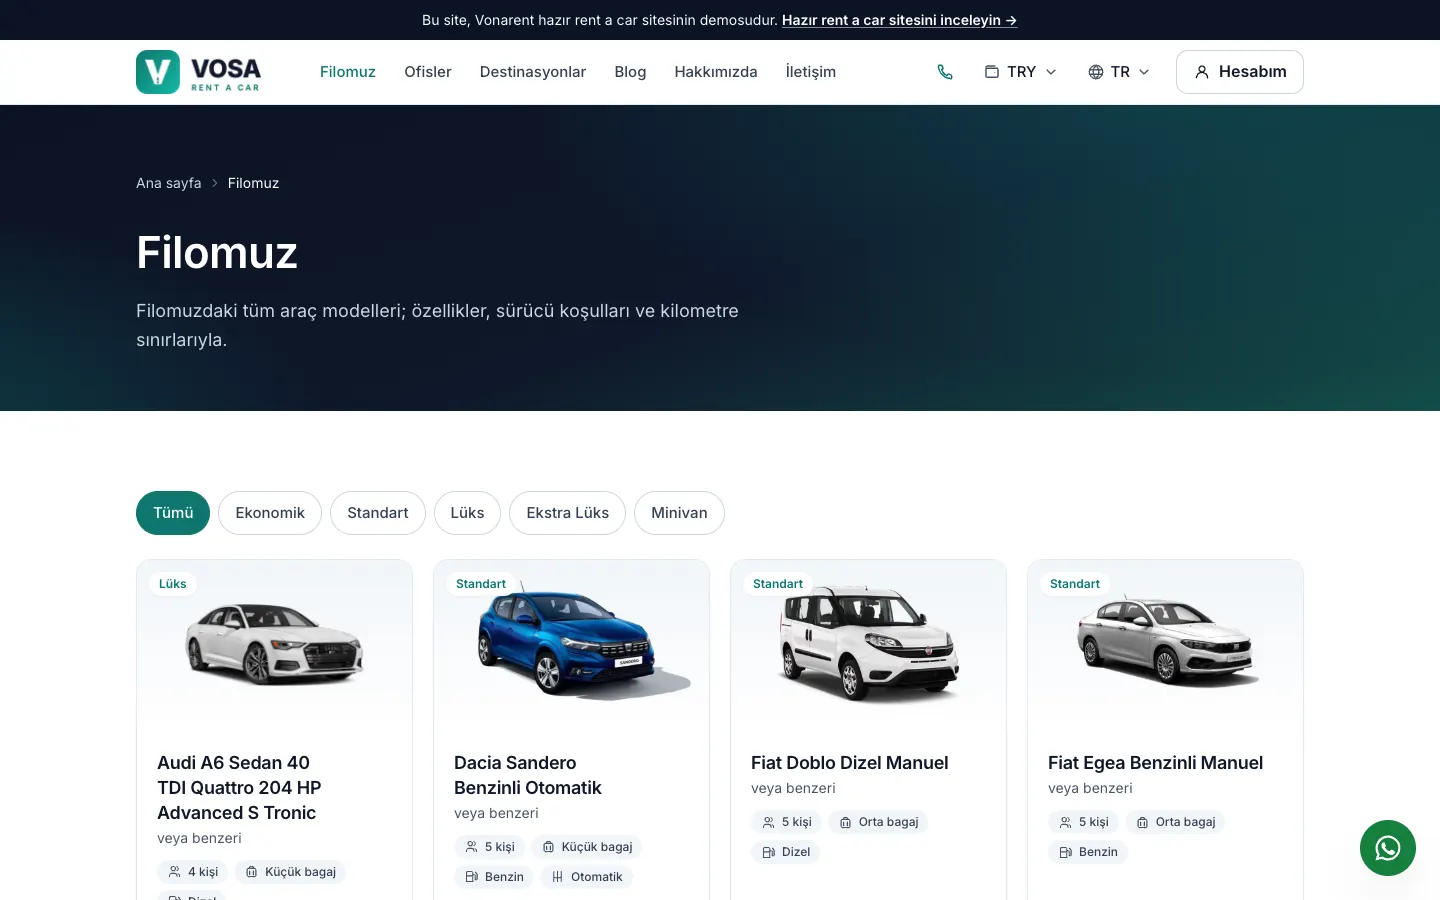
Task: Open the Fiat Doblo van image
Action: 868,644
